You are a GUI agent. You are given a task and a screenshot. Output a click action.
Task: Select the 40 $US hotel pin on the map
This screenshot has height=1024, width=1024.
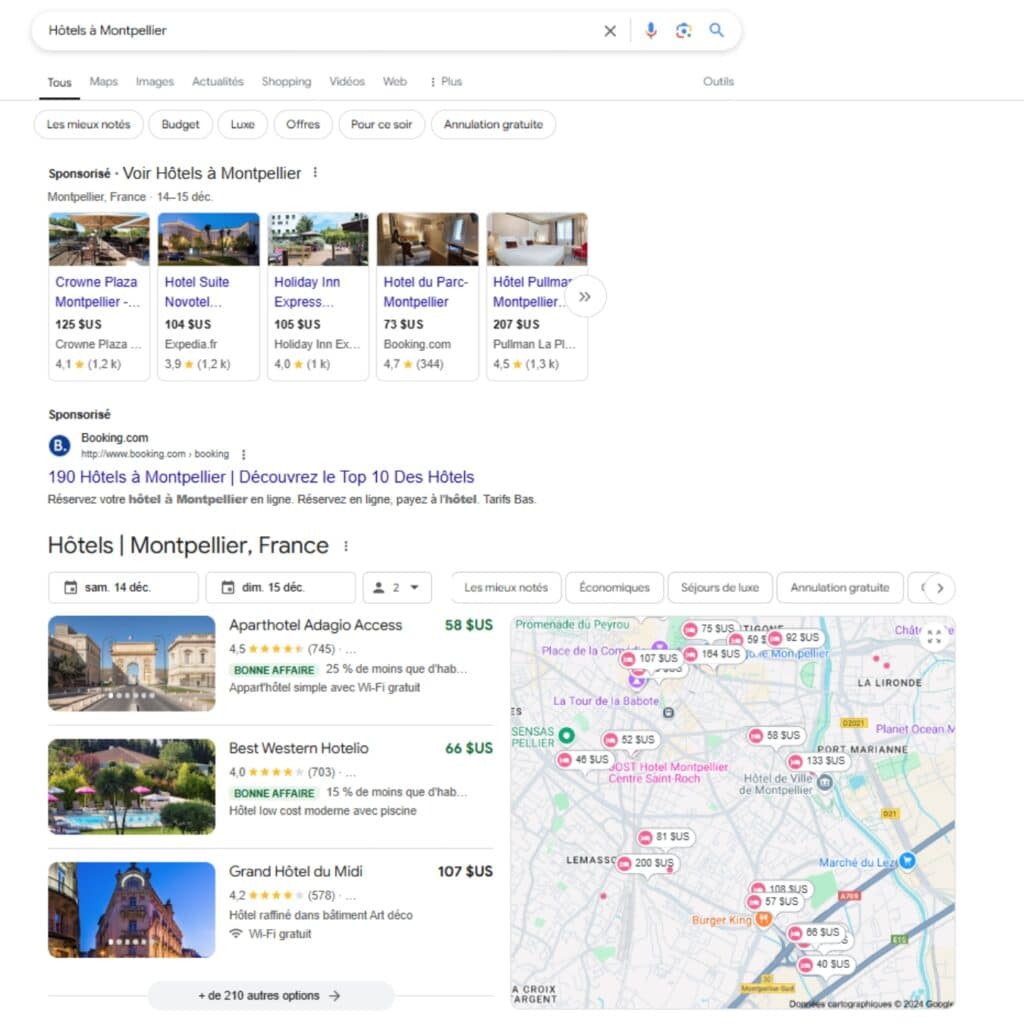pyautogui.click(x=825, y=964)
